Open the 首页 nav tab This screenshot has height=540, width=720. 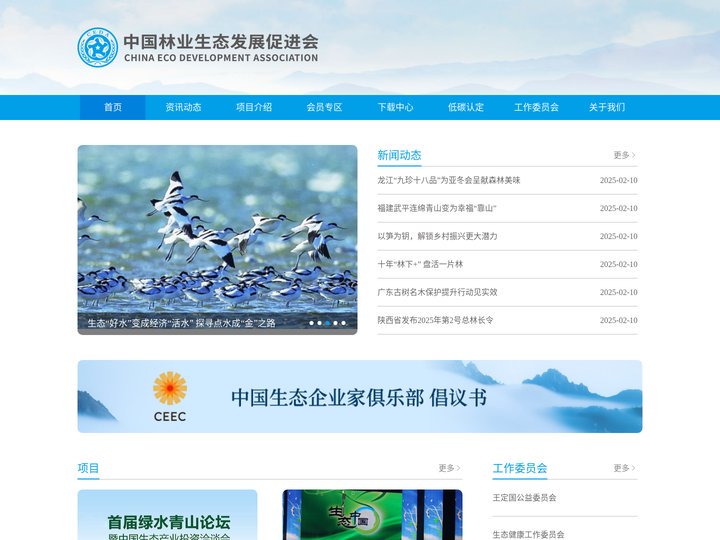[x=112, y=107]
